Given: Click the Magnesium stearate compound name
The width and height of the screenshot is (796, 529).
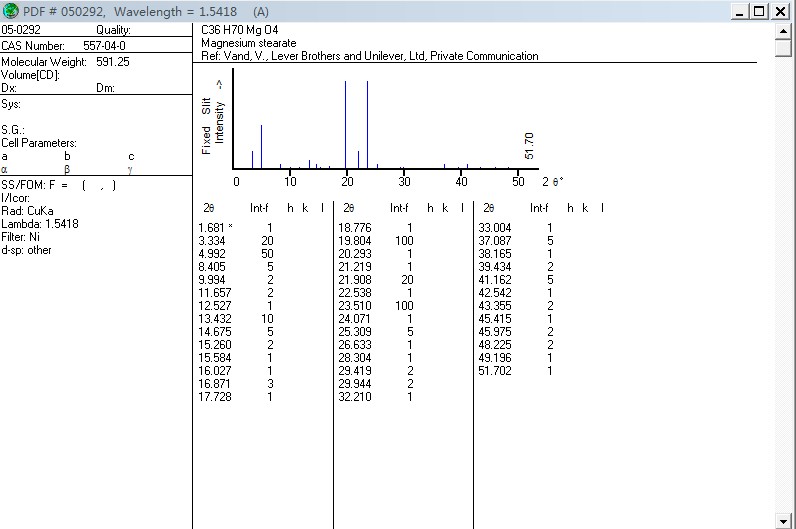Looking at the screenshot, I should [249, 43].
